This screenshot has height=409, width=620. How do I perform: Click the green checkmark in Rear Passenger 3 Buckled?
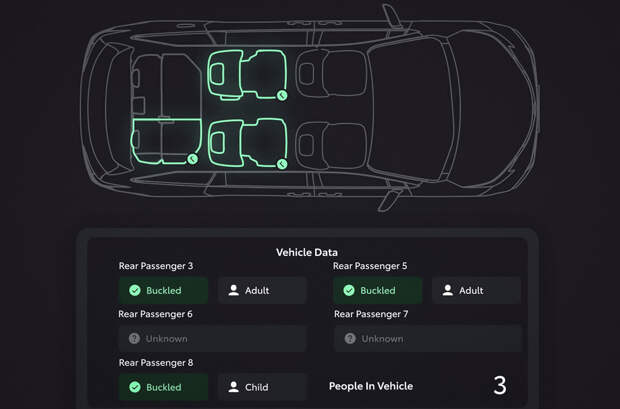click(135, 290)
